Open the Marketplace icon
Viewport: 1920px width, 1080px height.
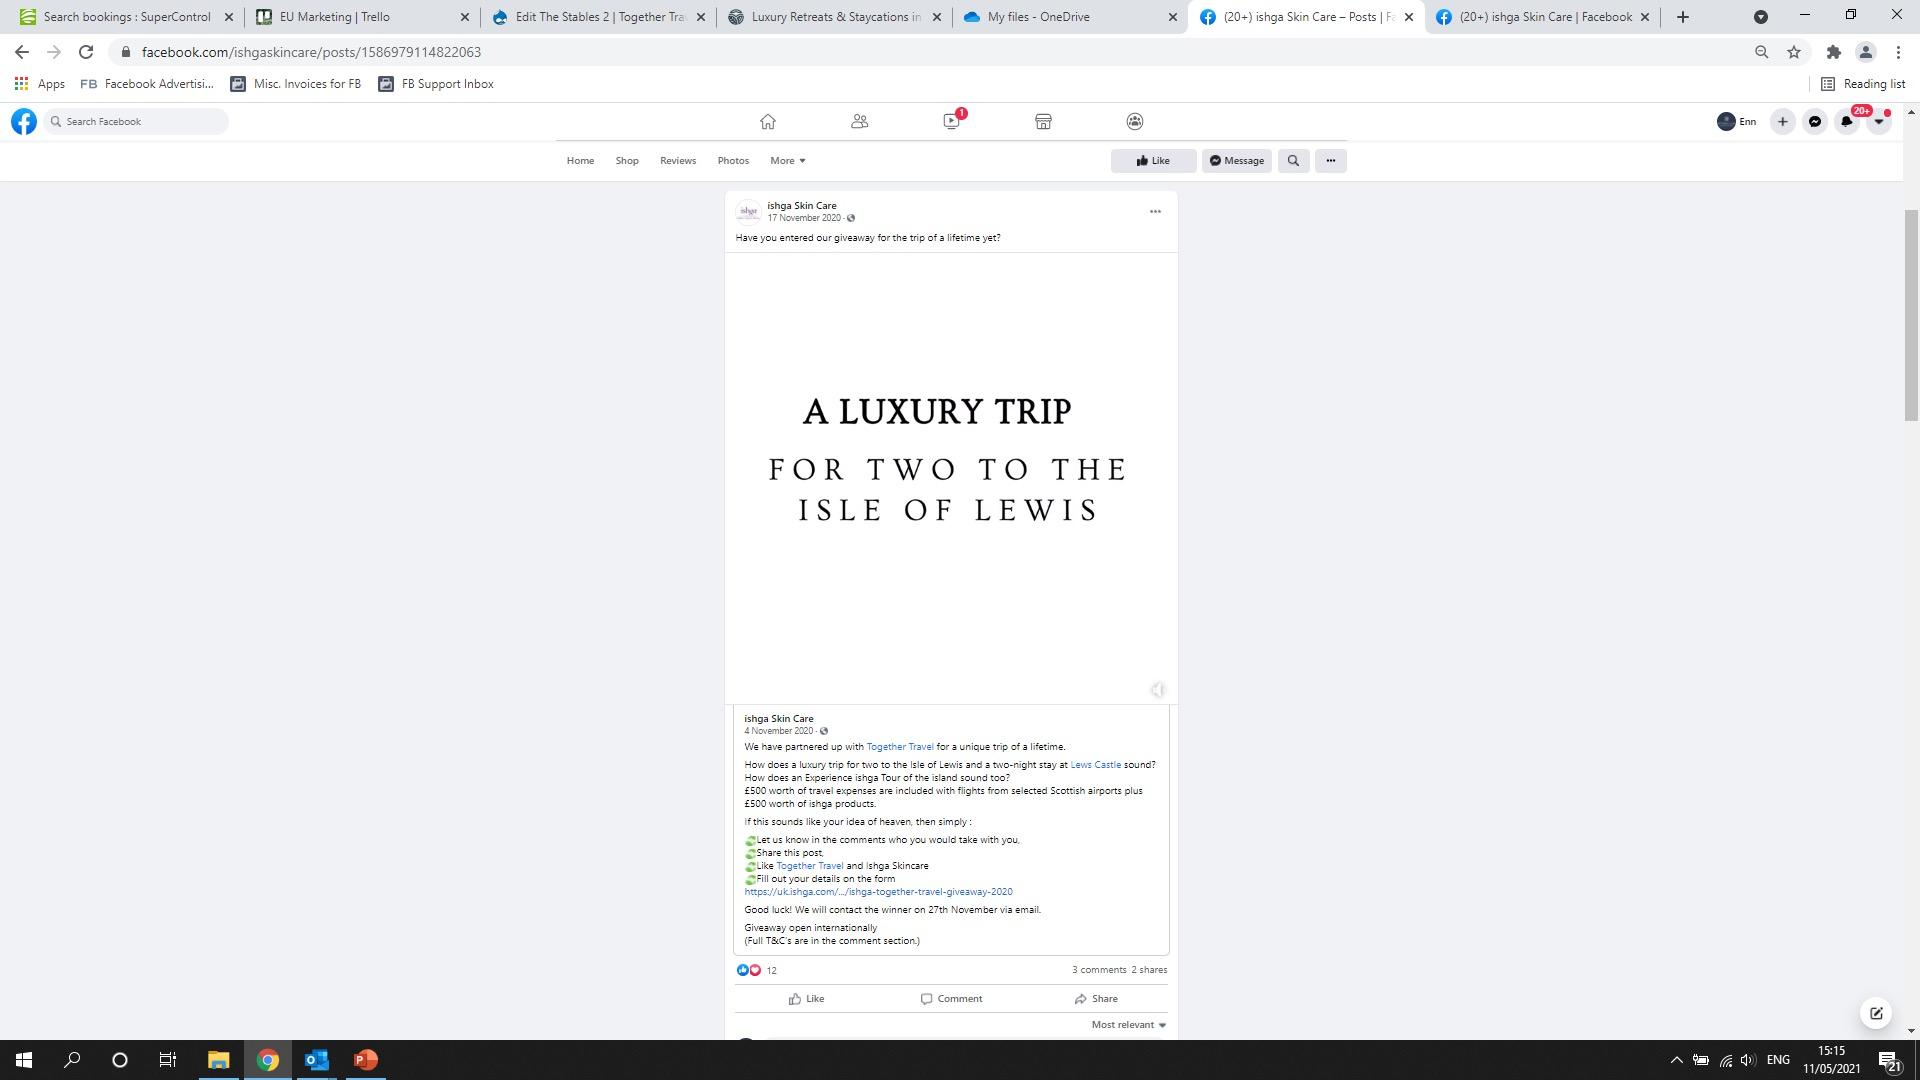1043,122
